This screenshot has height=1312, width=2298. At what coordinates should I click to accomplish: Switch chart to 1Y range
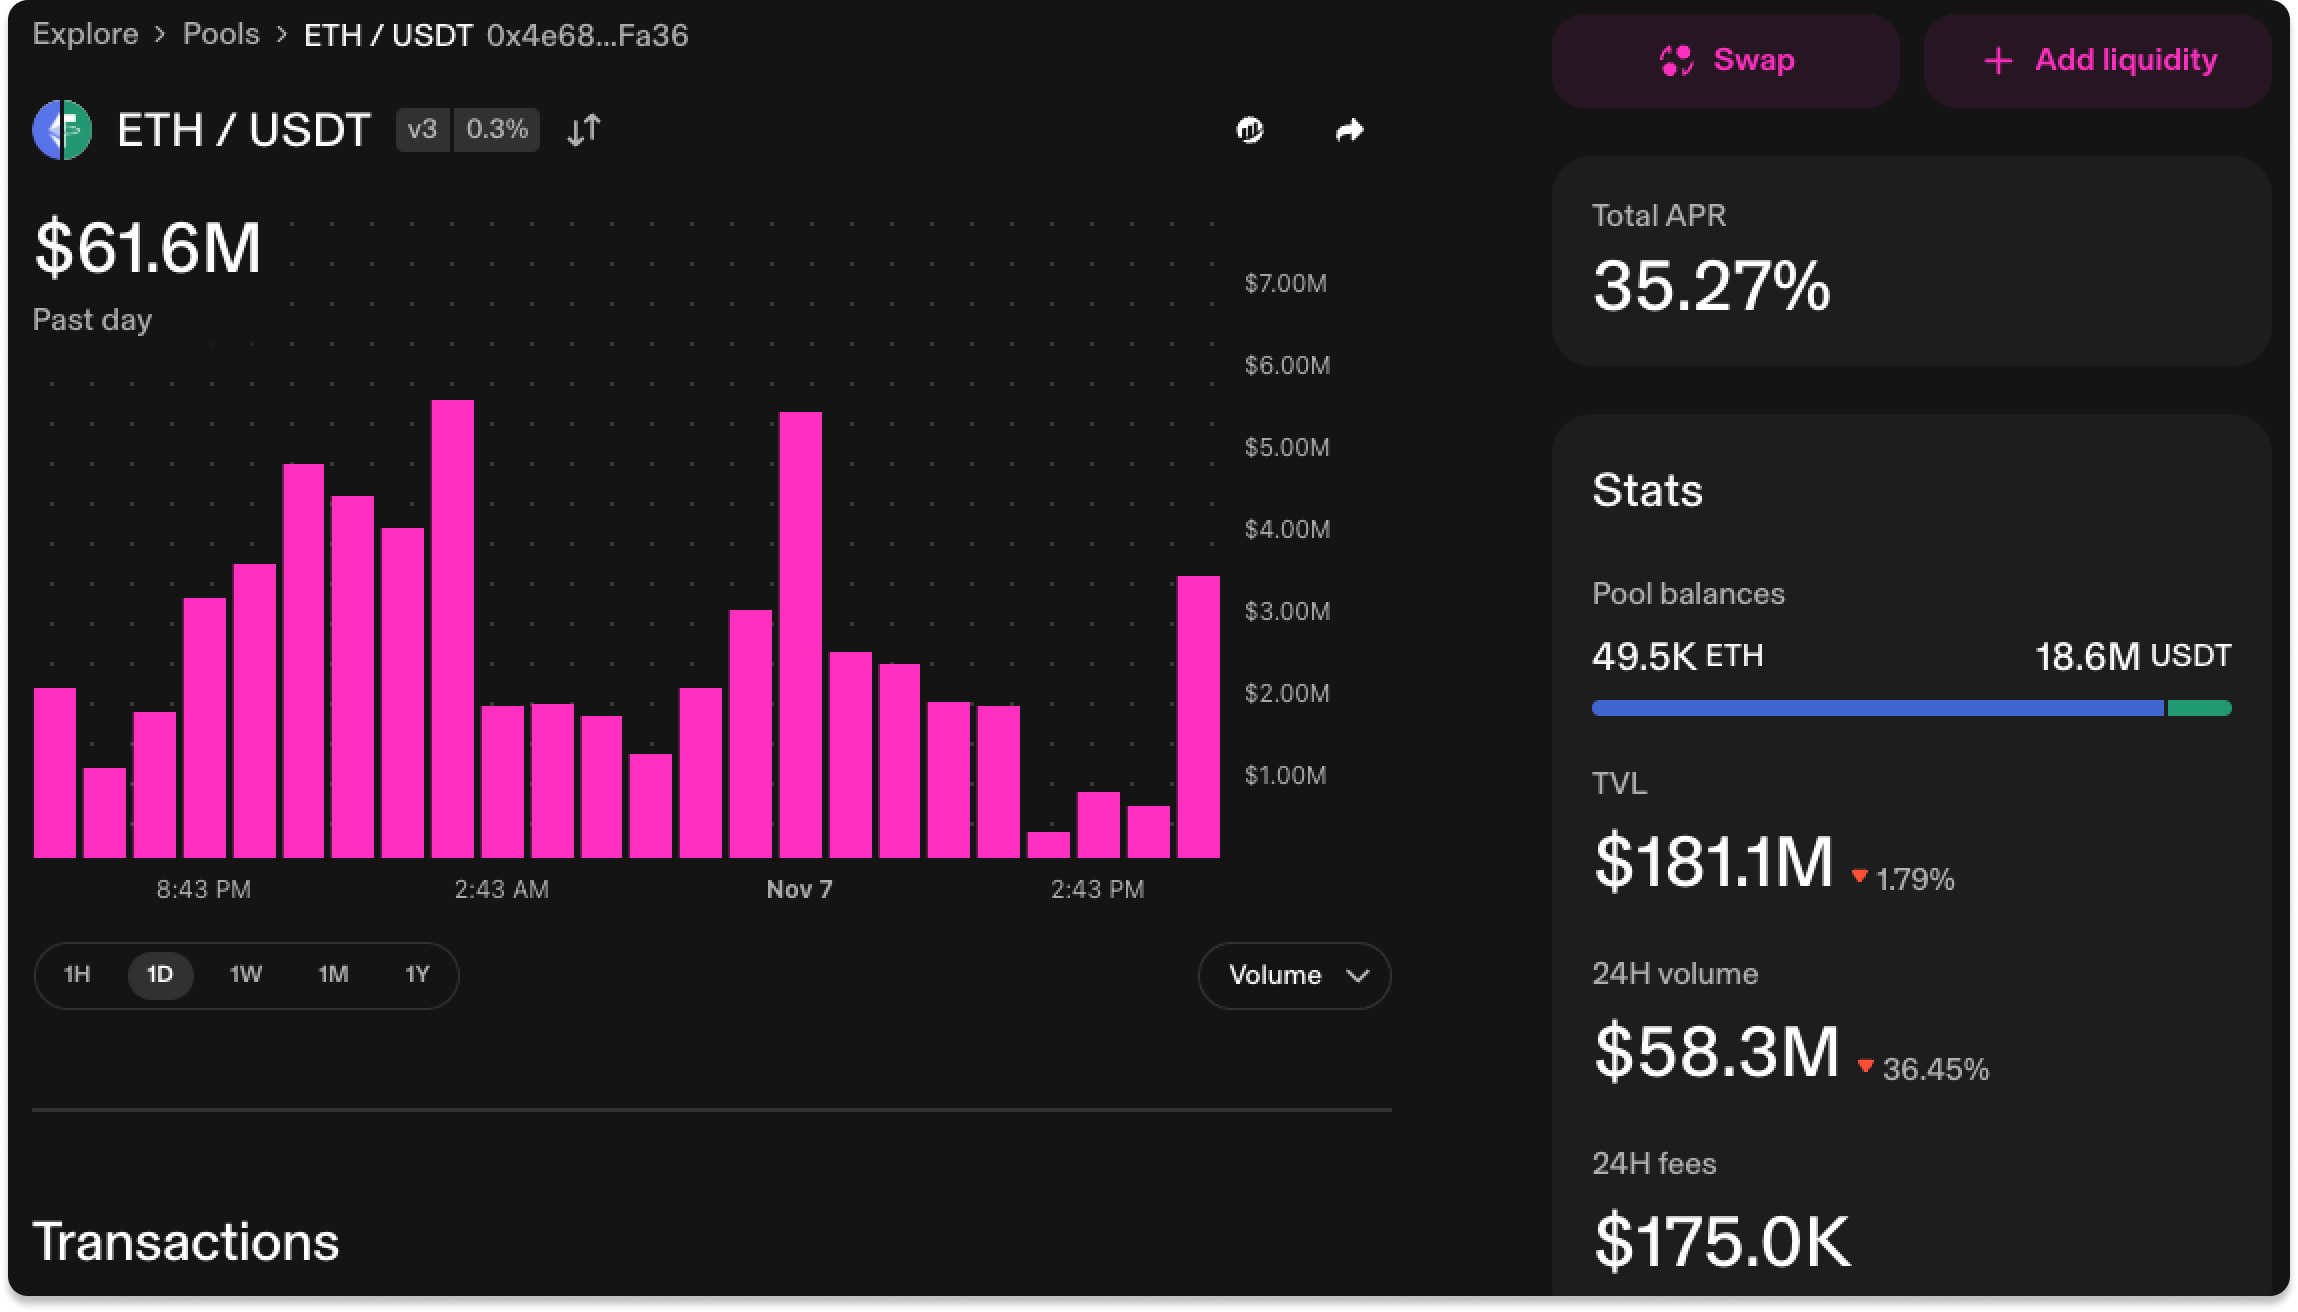coord(417,975)
